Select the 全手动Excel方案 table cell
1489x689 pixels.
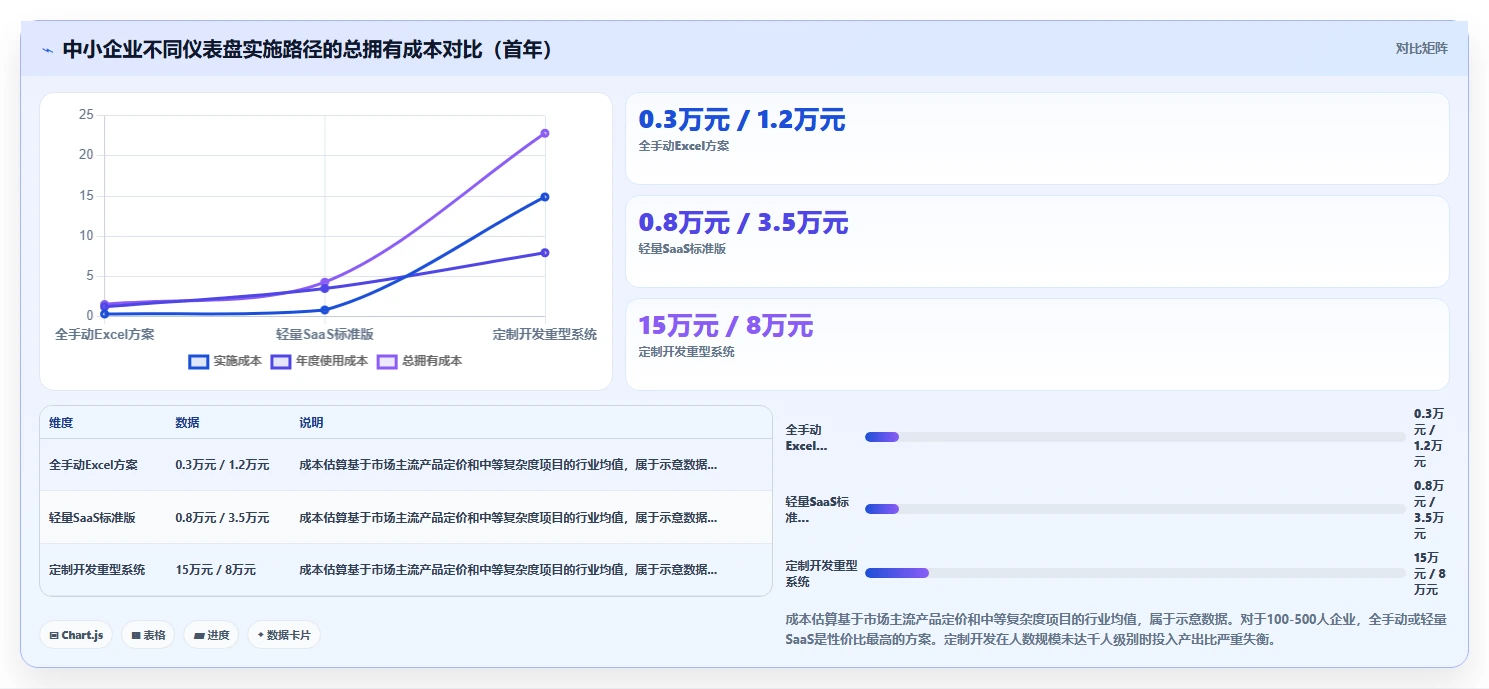coord(93,465)
